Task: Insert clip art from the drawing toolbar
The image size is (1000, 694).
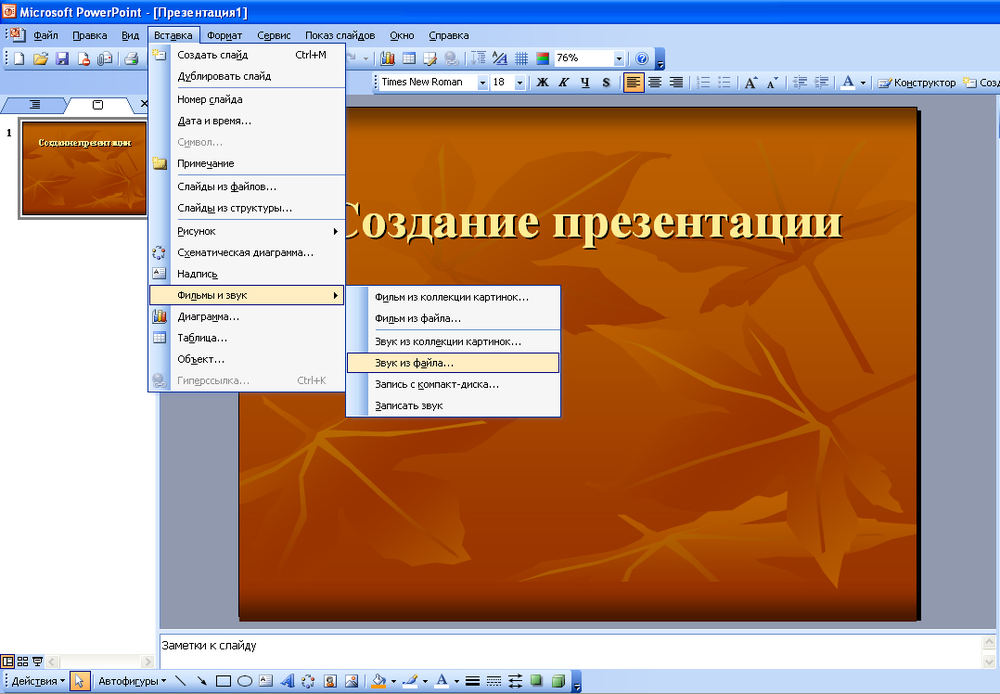Action: point(330,681)
